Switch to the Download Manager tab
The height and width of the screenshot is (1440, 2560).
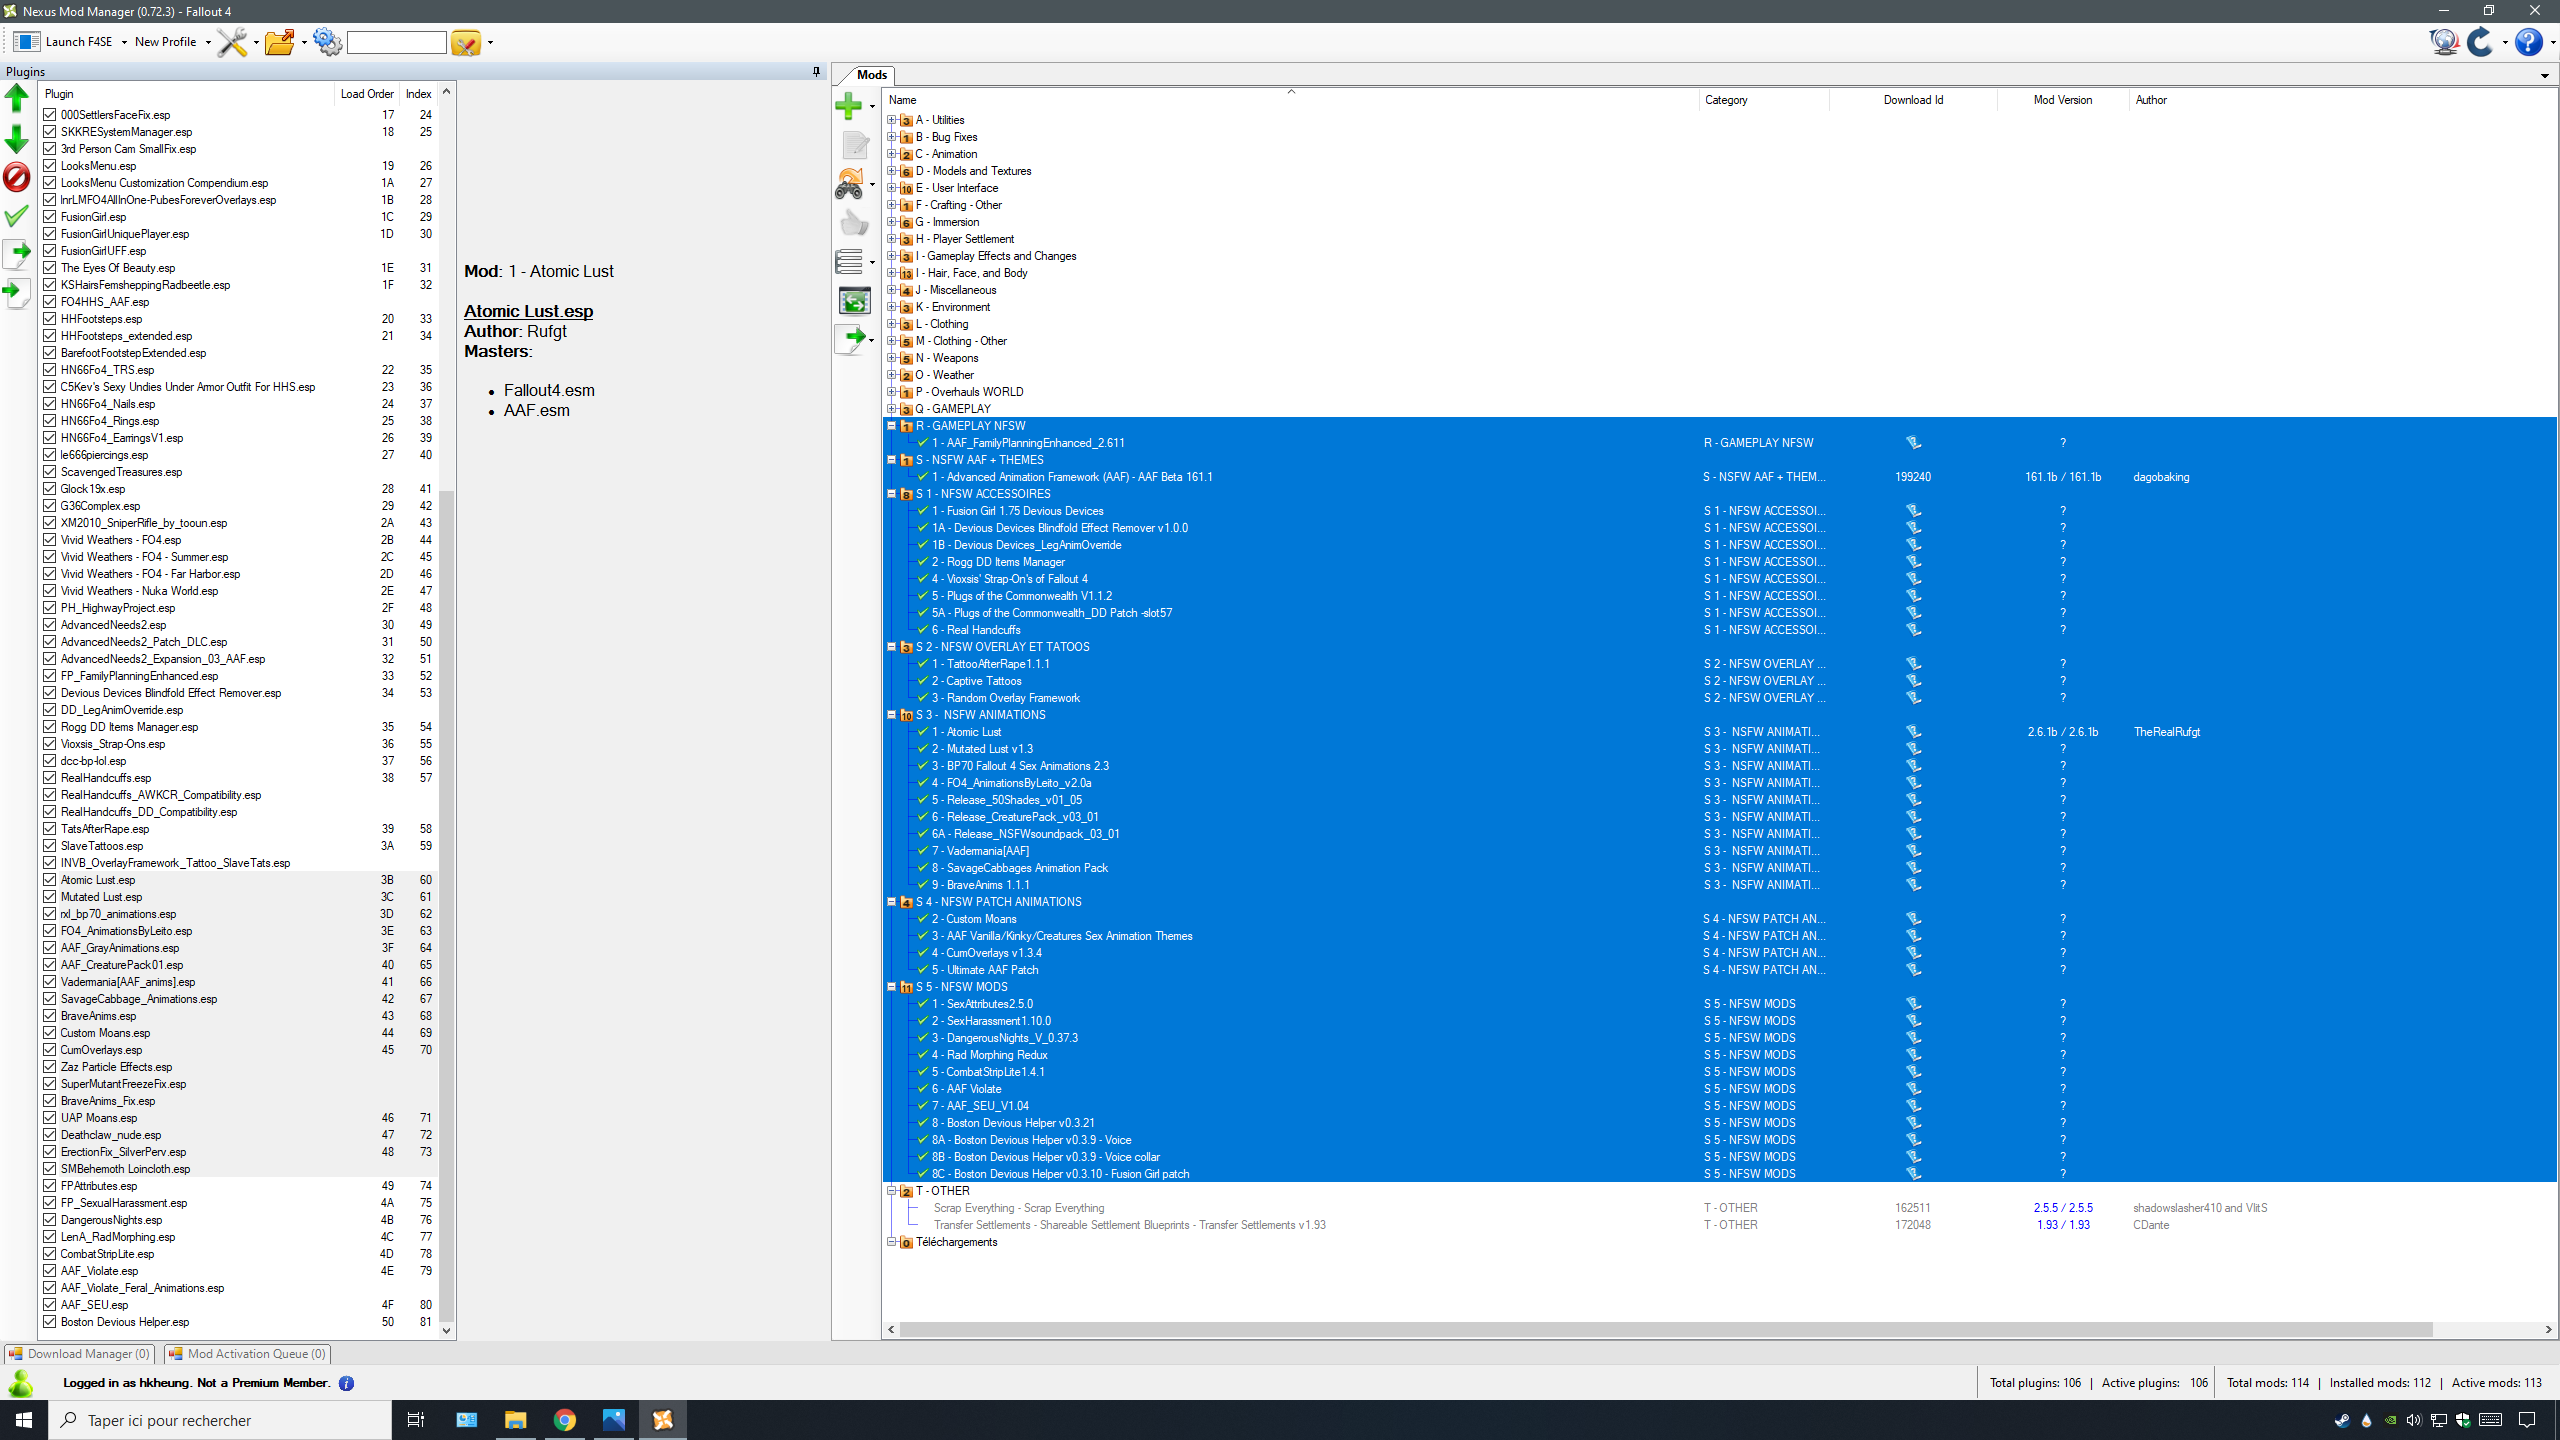coord(79,1354)
